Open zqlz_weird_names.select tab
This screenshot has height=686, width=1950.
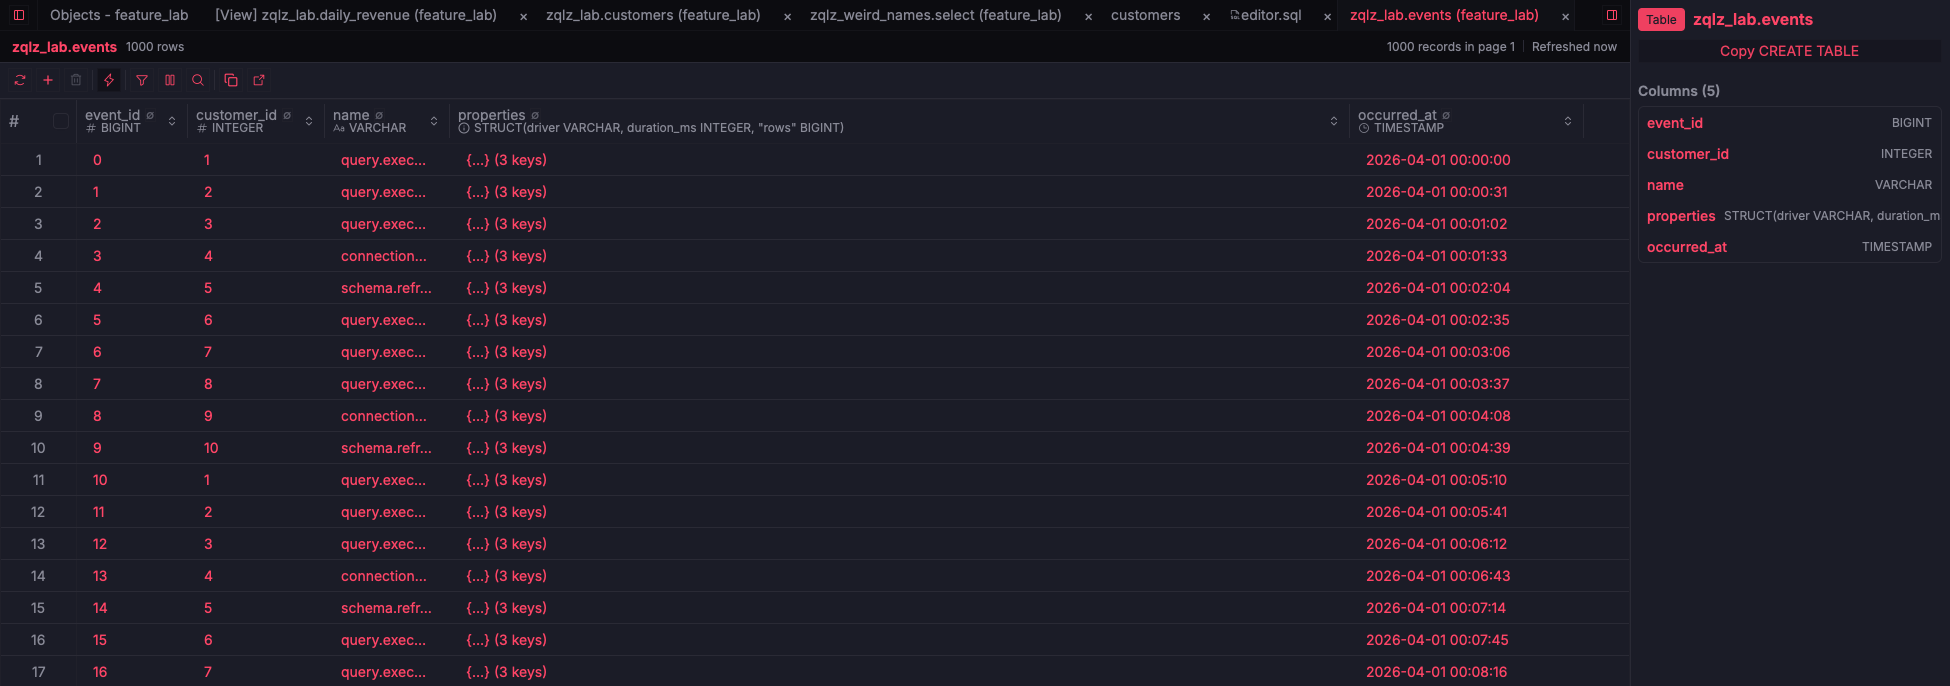click(x=936, y=15)
